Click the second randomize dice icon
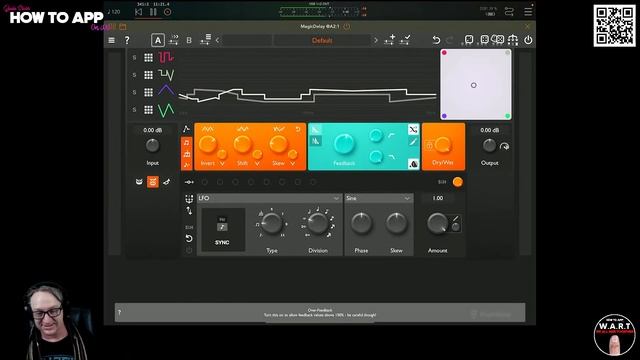The image size is (640, 360). click(x=484, y=40)
